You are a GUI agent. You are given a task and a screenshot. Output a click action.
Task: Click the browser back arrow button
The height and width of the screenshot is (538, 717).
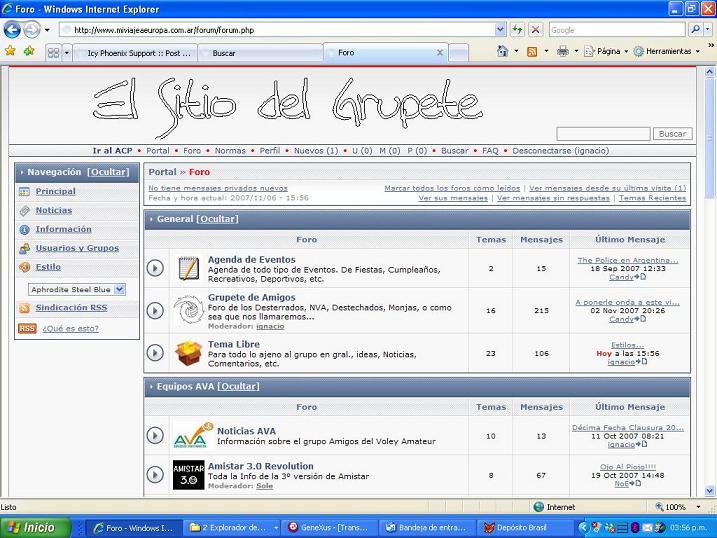[x=13, y=30]
